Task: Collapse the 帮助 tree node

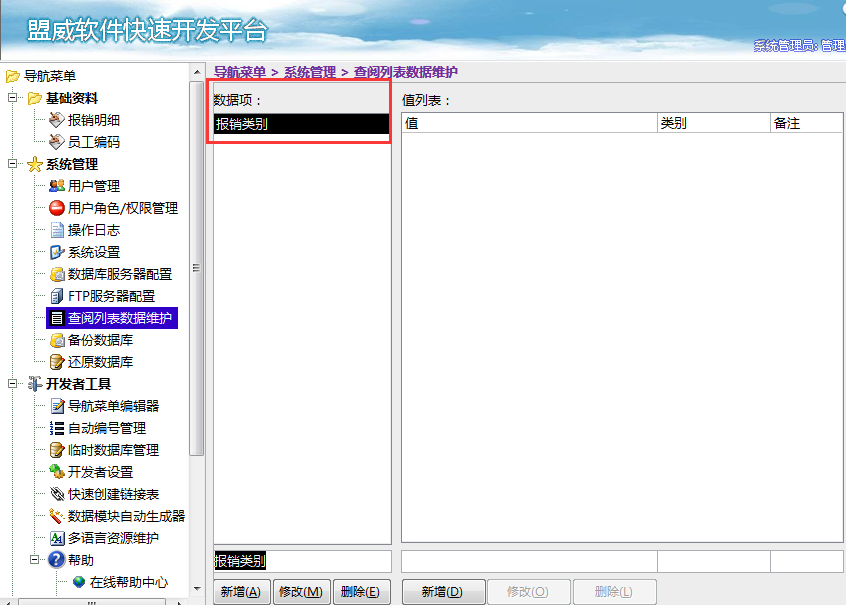Action: pyautogui.click(x=35, y=560)
